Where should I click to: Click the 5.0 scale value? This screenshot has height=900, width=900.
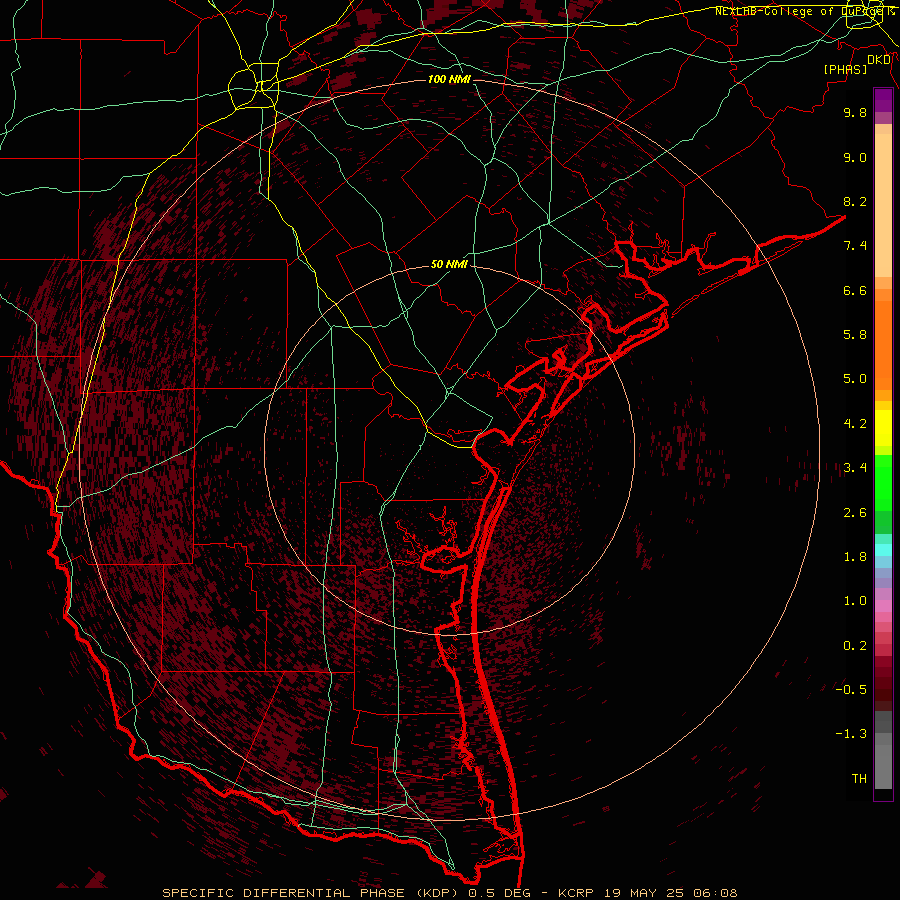coord(855,379)
